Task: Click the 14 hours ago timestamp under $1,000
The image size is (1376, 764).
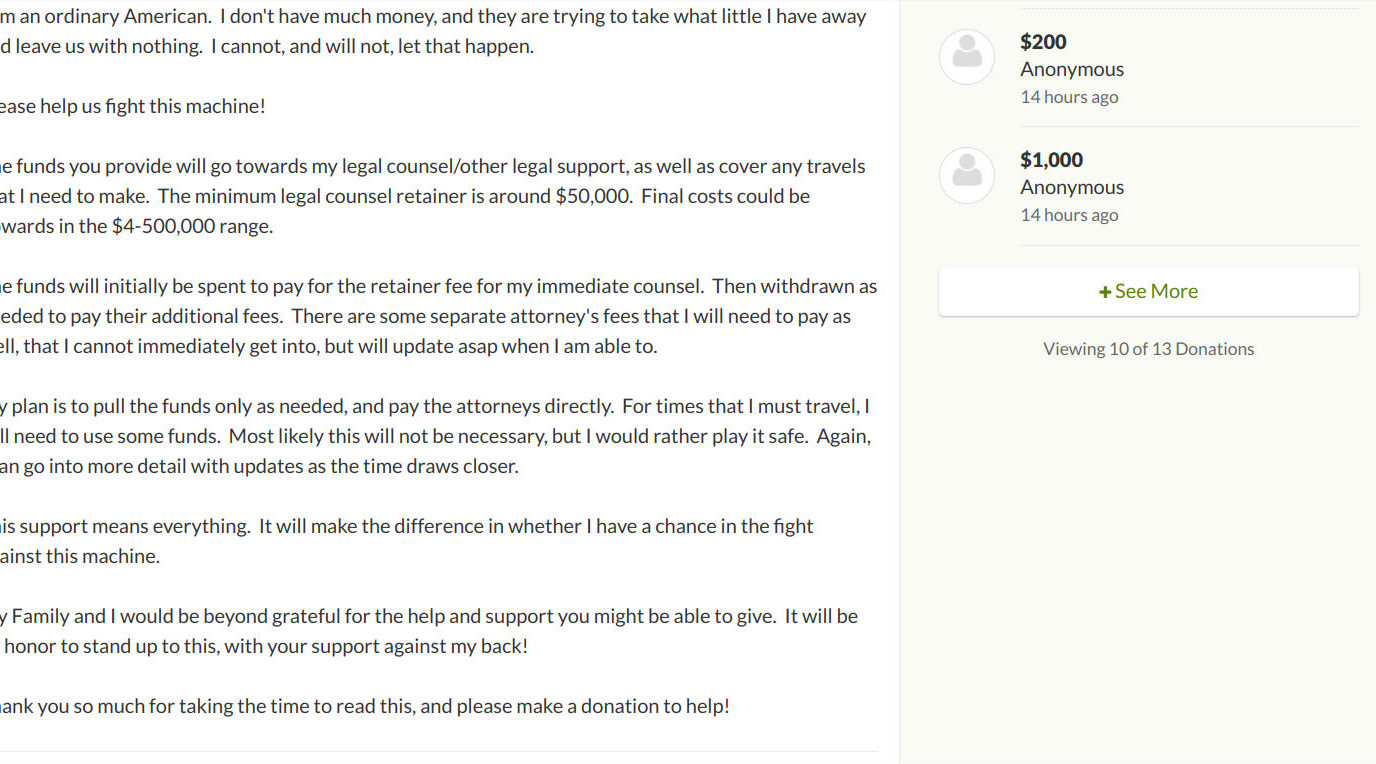Action: (x=1069, y=215)
